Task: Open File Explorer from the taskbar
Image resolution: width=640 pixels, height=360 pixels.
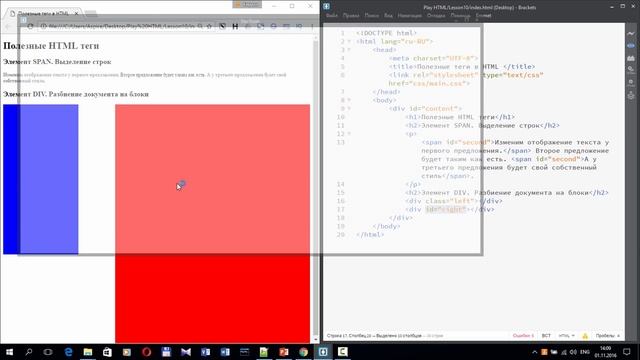Action: pos(88,352)
